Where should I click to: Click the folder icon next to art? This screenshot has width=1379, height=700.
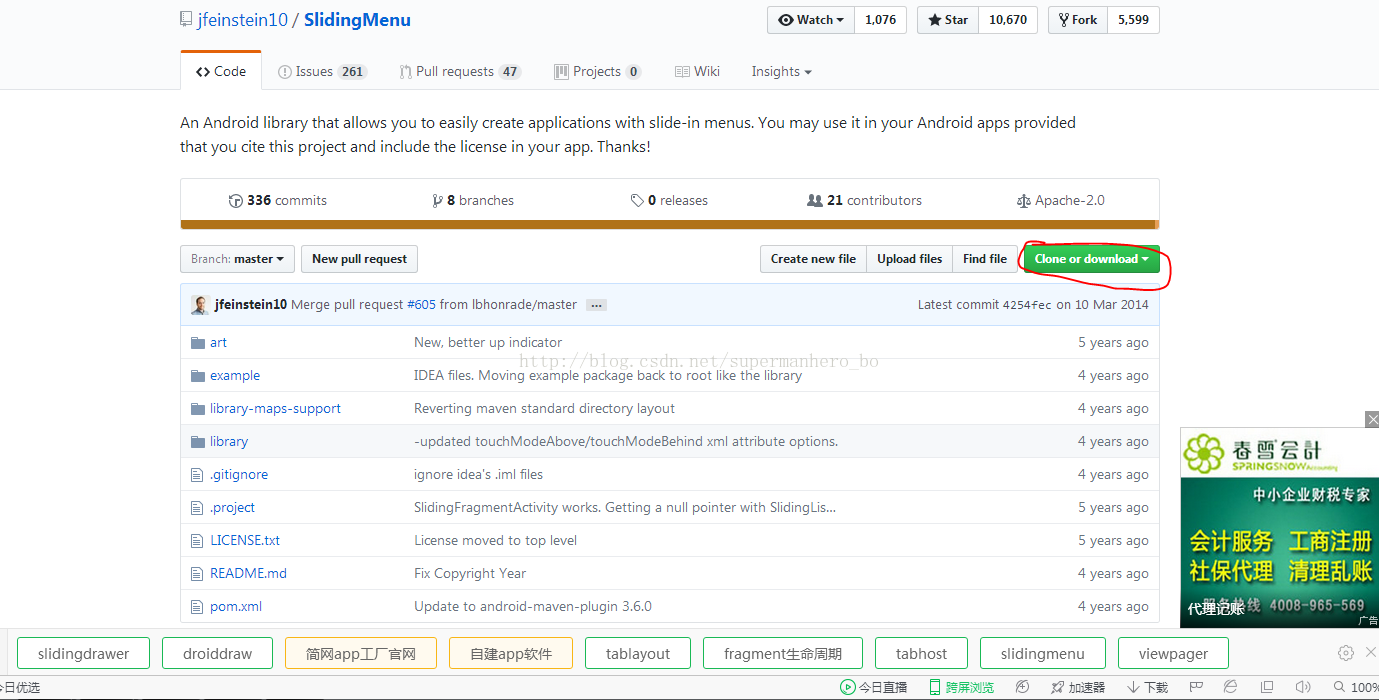(x=197, y=342)
